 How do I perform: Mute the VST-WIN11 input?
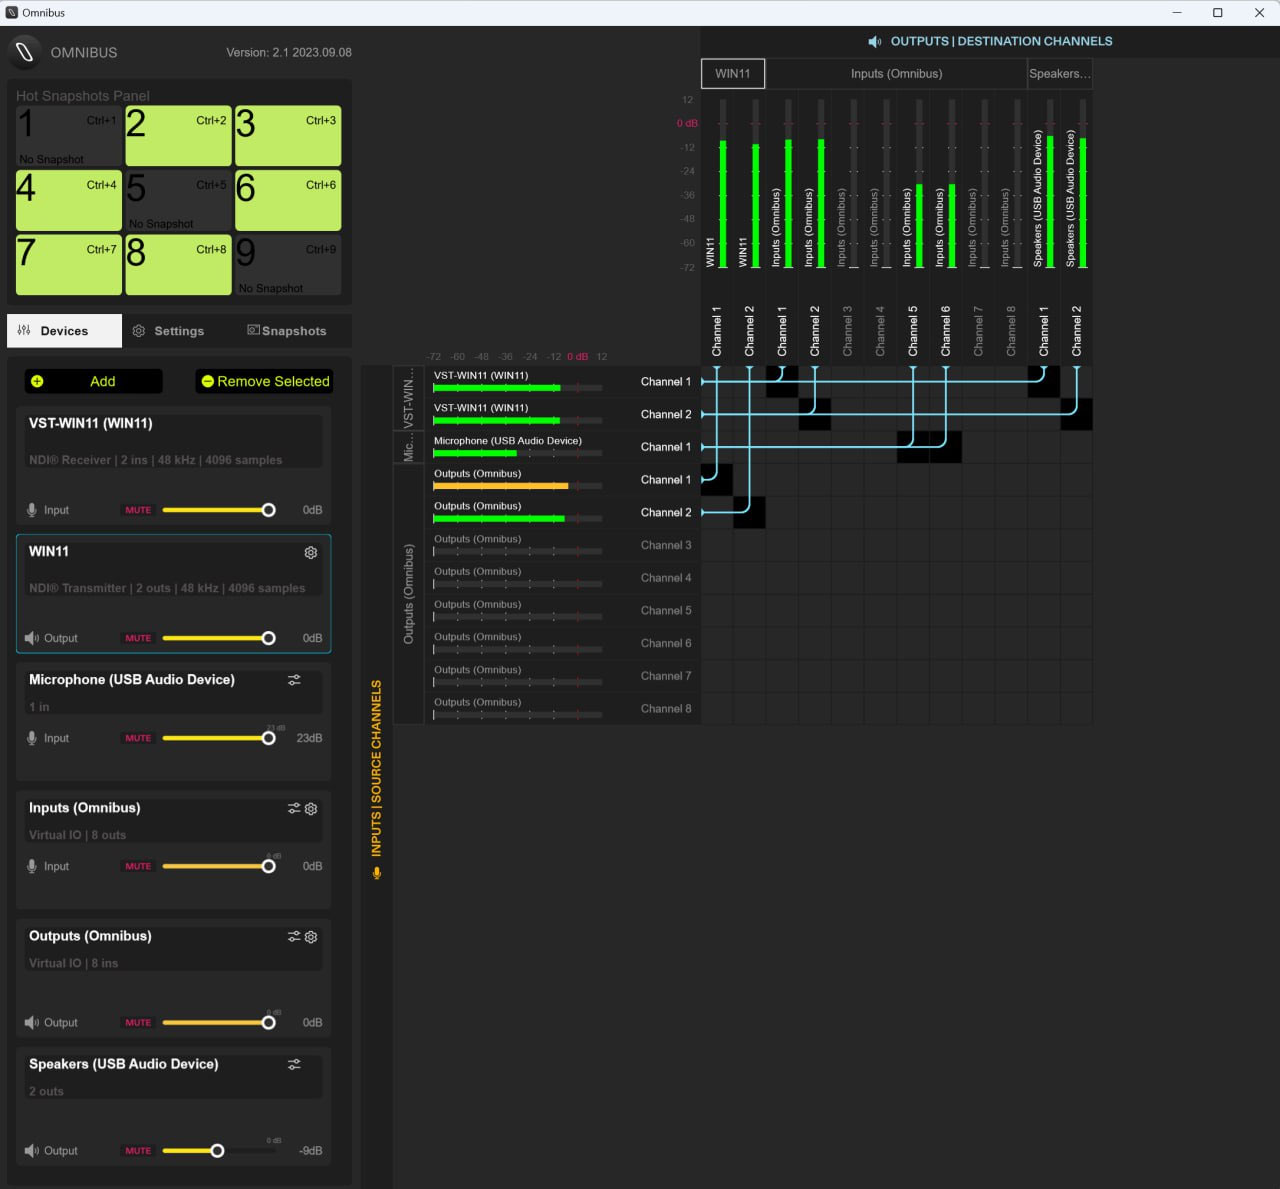click(138, 510)
